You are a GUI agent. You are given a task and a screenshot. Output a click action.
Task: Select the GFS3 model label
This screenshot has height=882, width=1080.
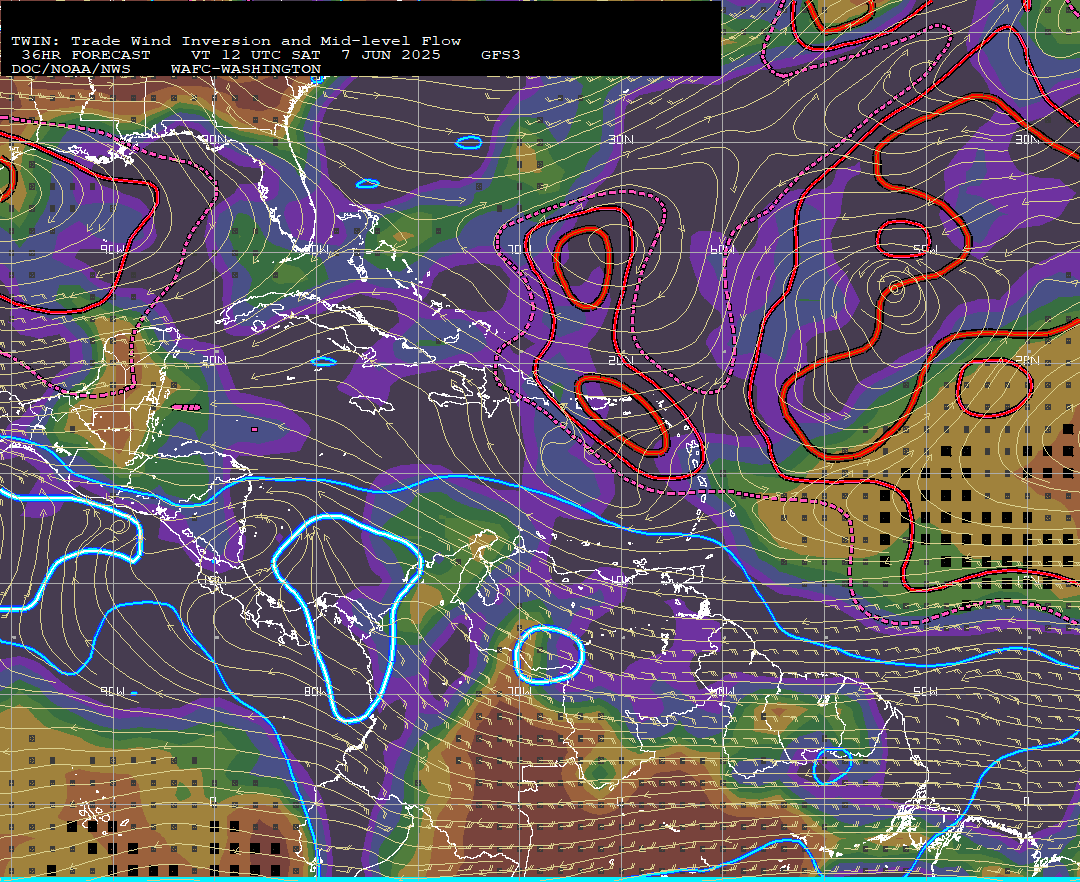point(501,55)
